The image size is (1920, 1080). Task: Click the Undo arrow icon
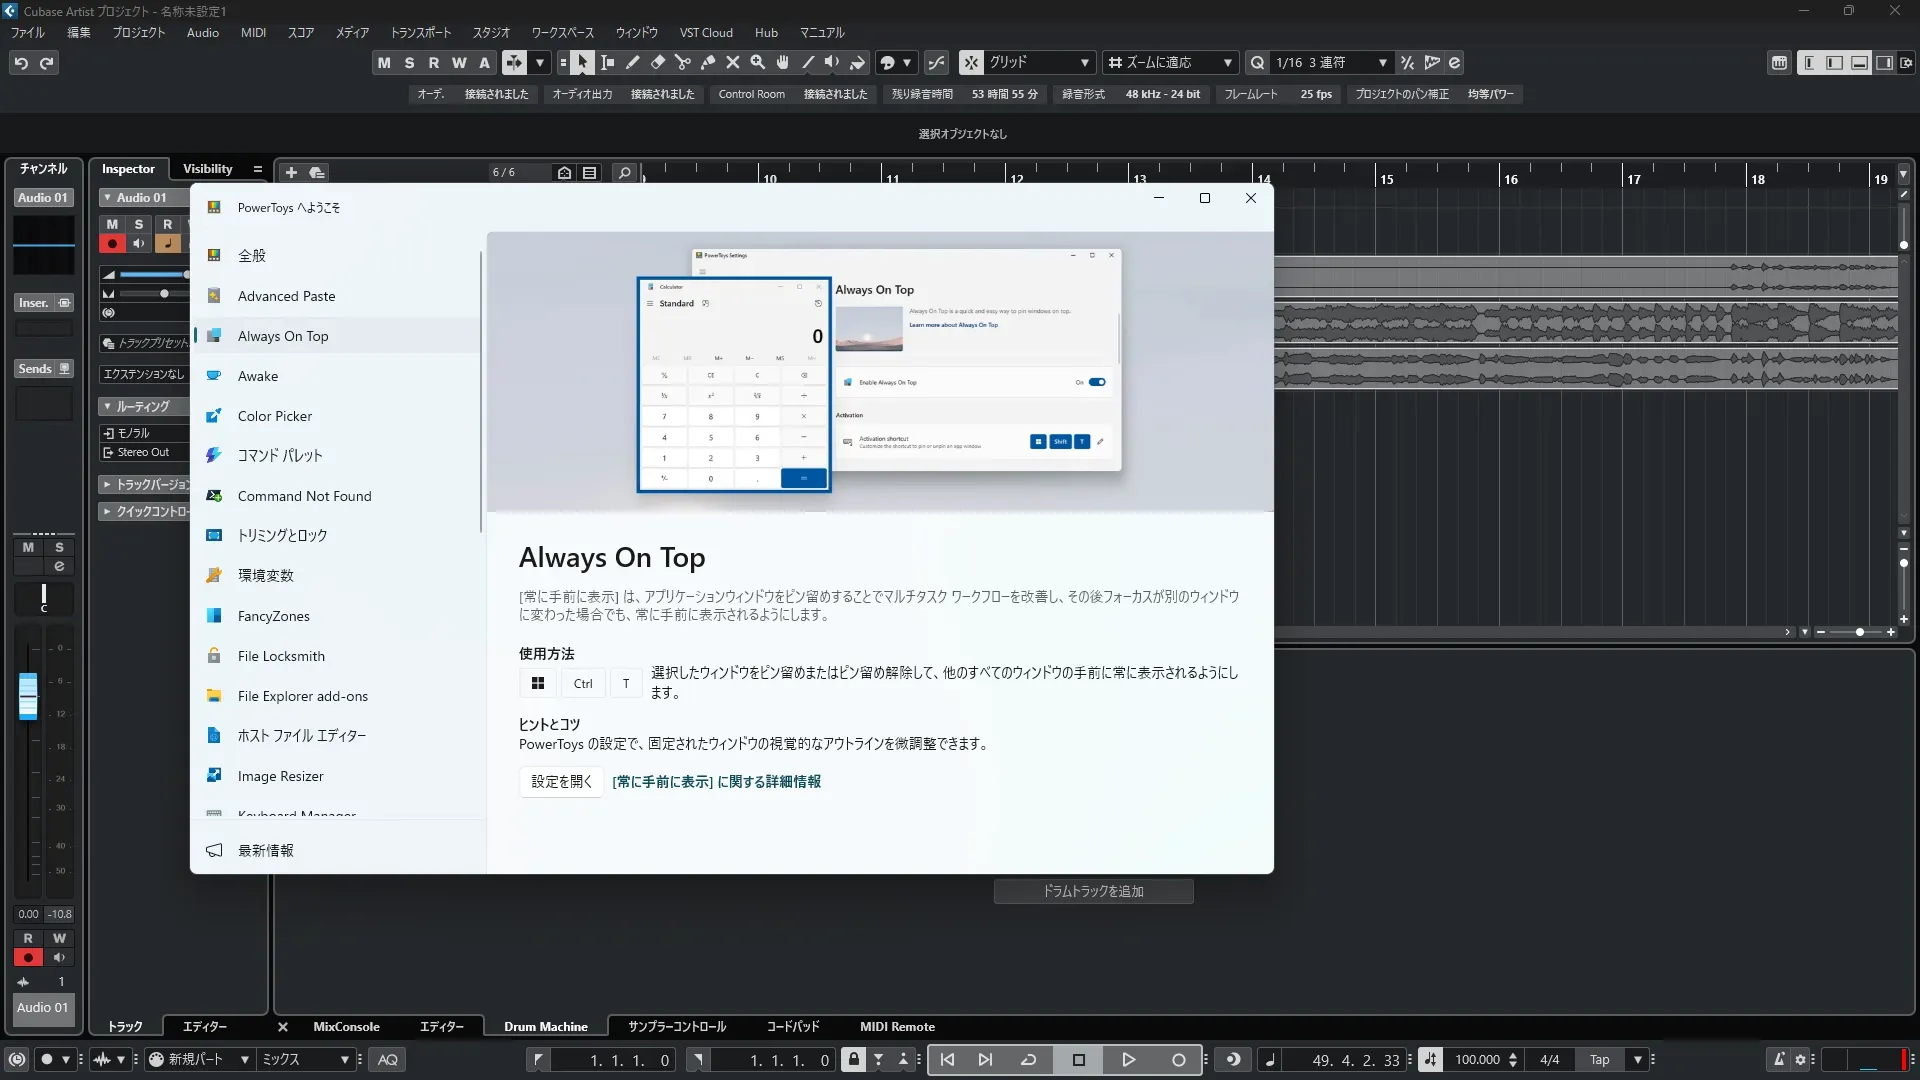21,63
